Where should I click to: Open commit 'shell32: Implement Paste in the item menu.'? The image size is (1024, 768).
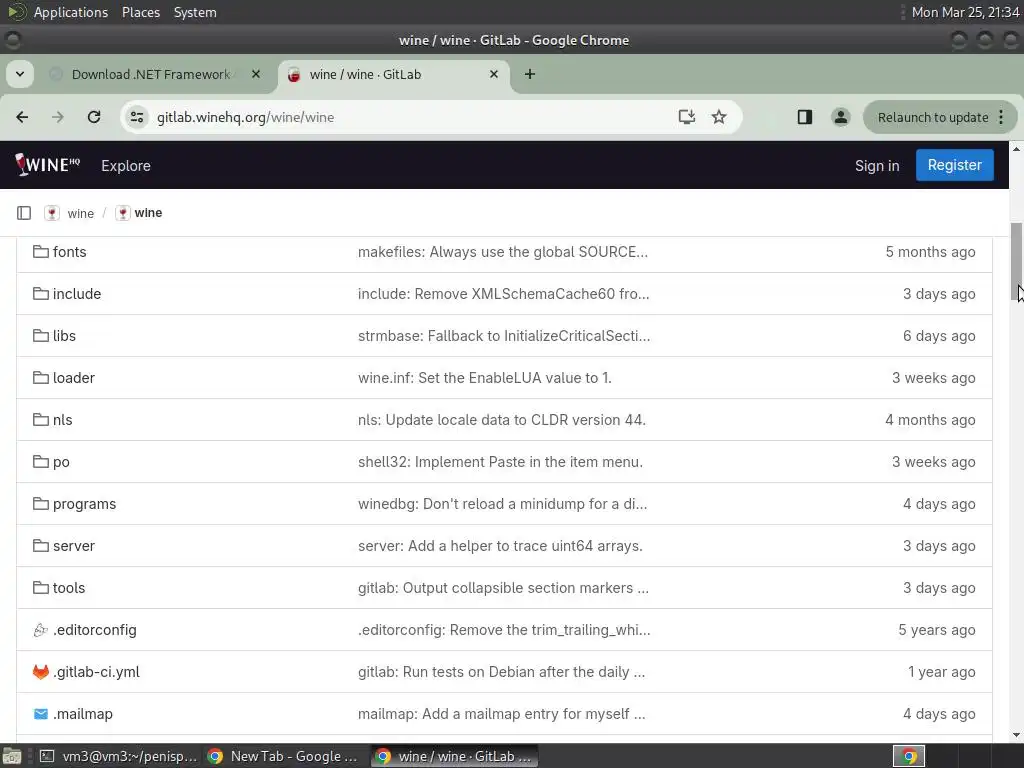pos(500,462)
